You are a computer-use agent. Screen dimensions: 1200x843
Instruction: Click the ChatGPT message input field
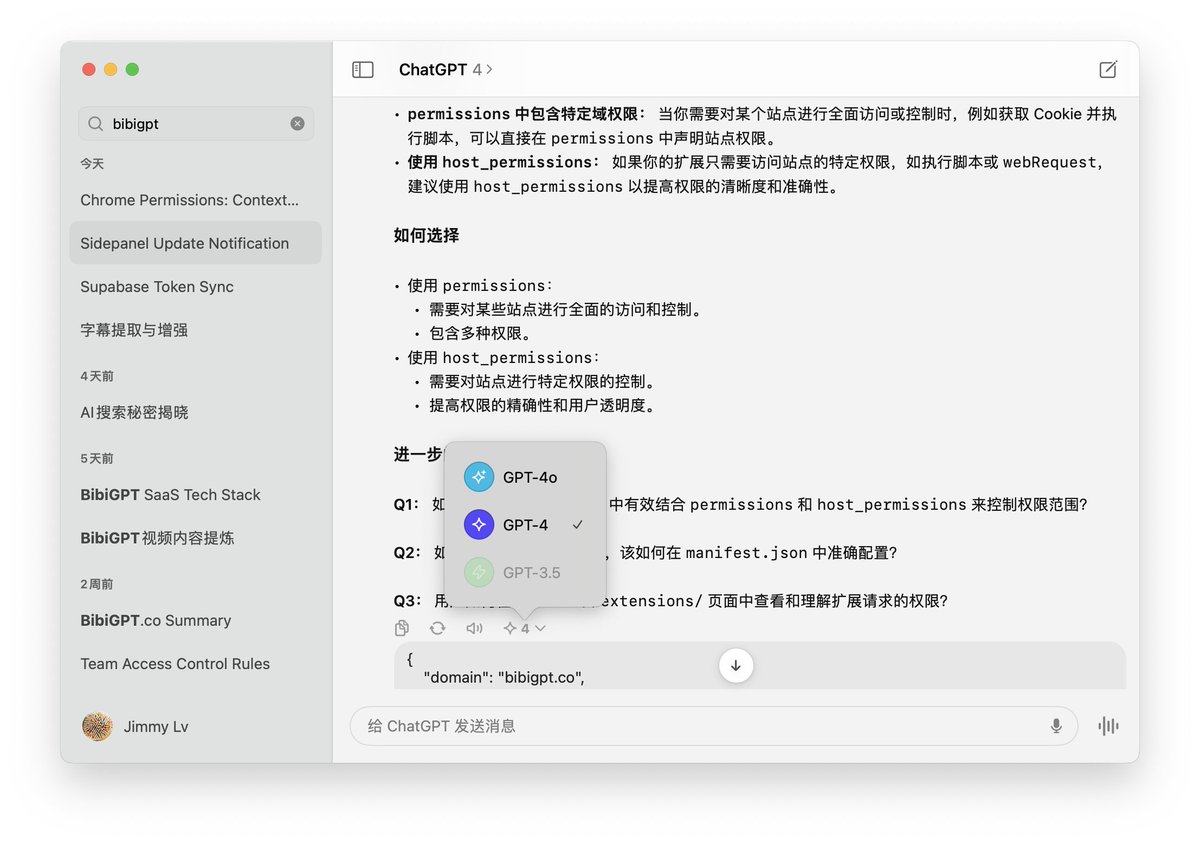point(714,726)
